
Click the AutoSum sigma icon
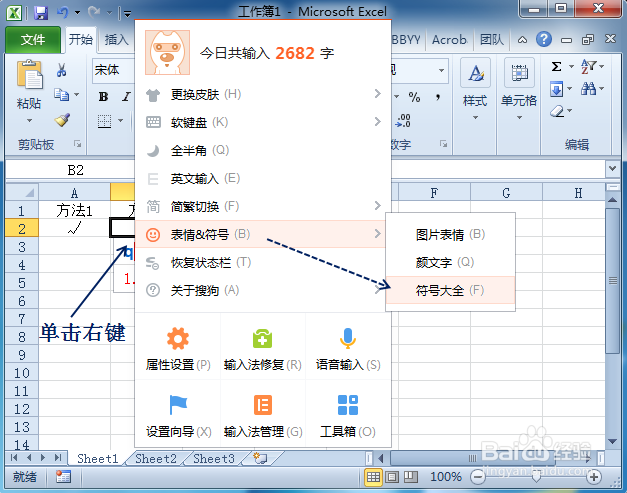pyautogui.click(x=556, y=66)
